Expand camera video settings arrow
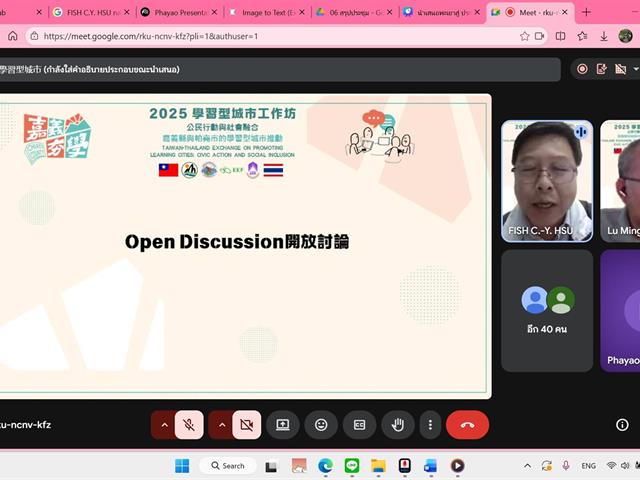This screenshot has height=480, width=640. pos(220,425)
